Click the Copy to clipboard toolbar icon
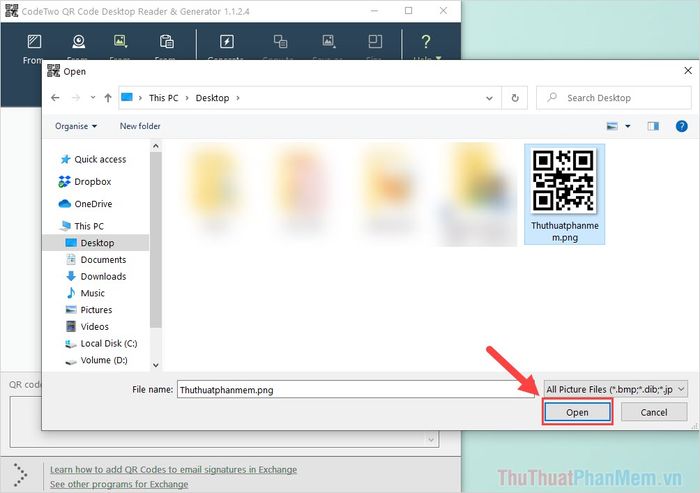700x493 pixels. click(x=280, y=42)
